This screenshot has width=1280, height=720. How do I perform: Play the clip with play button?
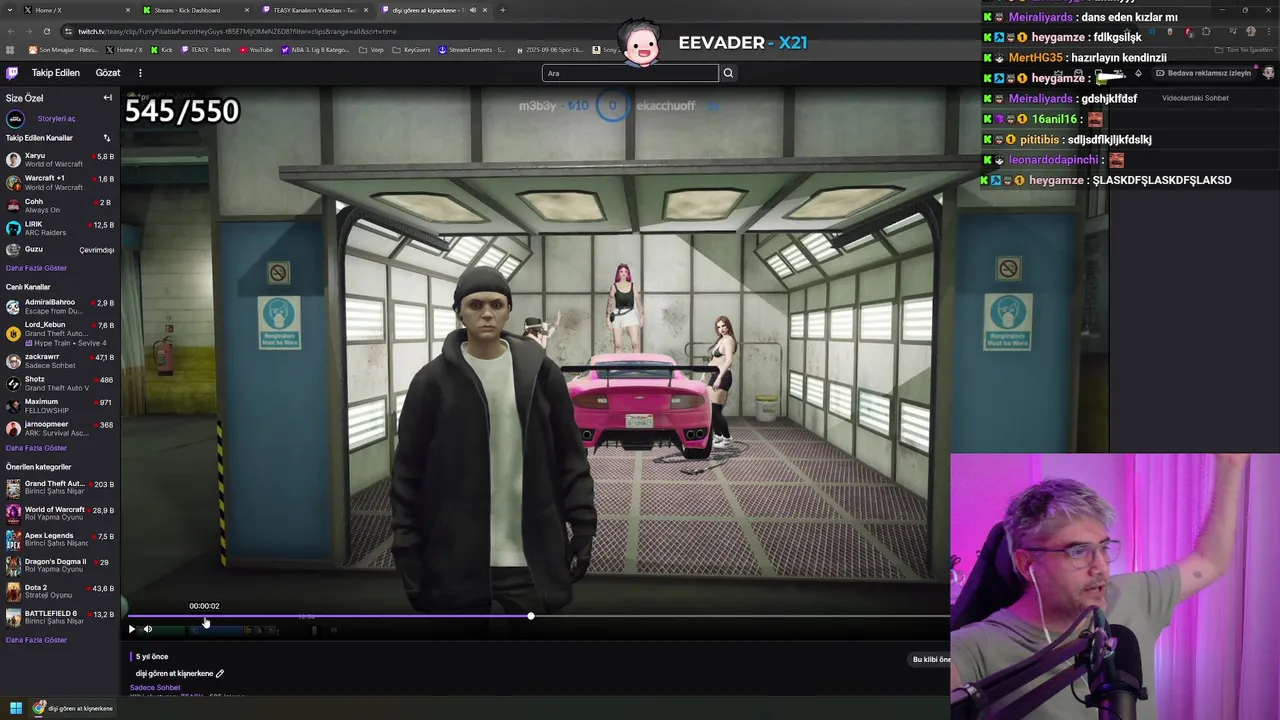click(131, 629)
